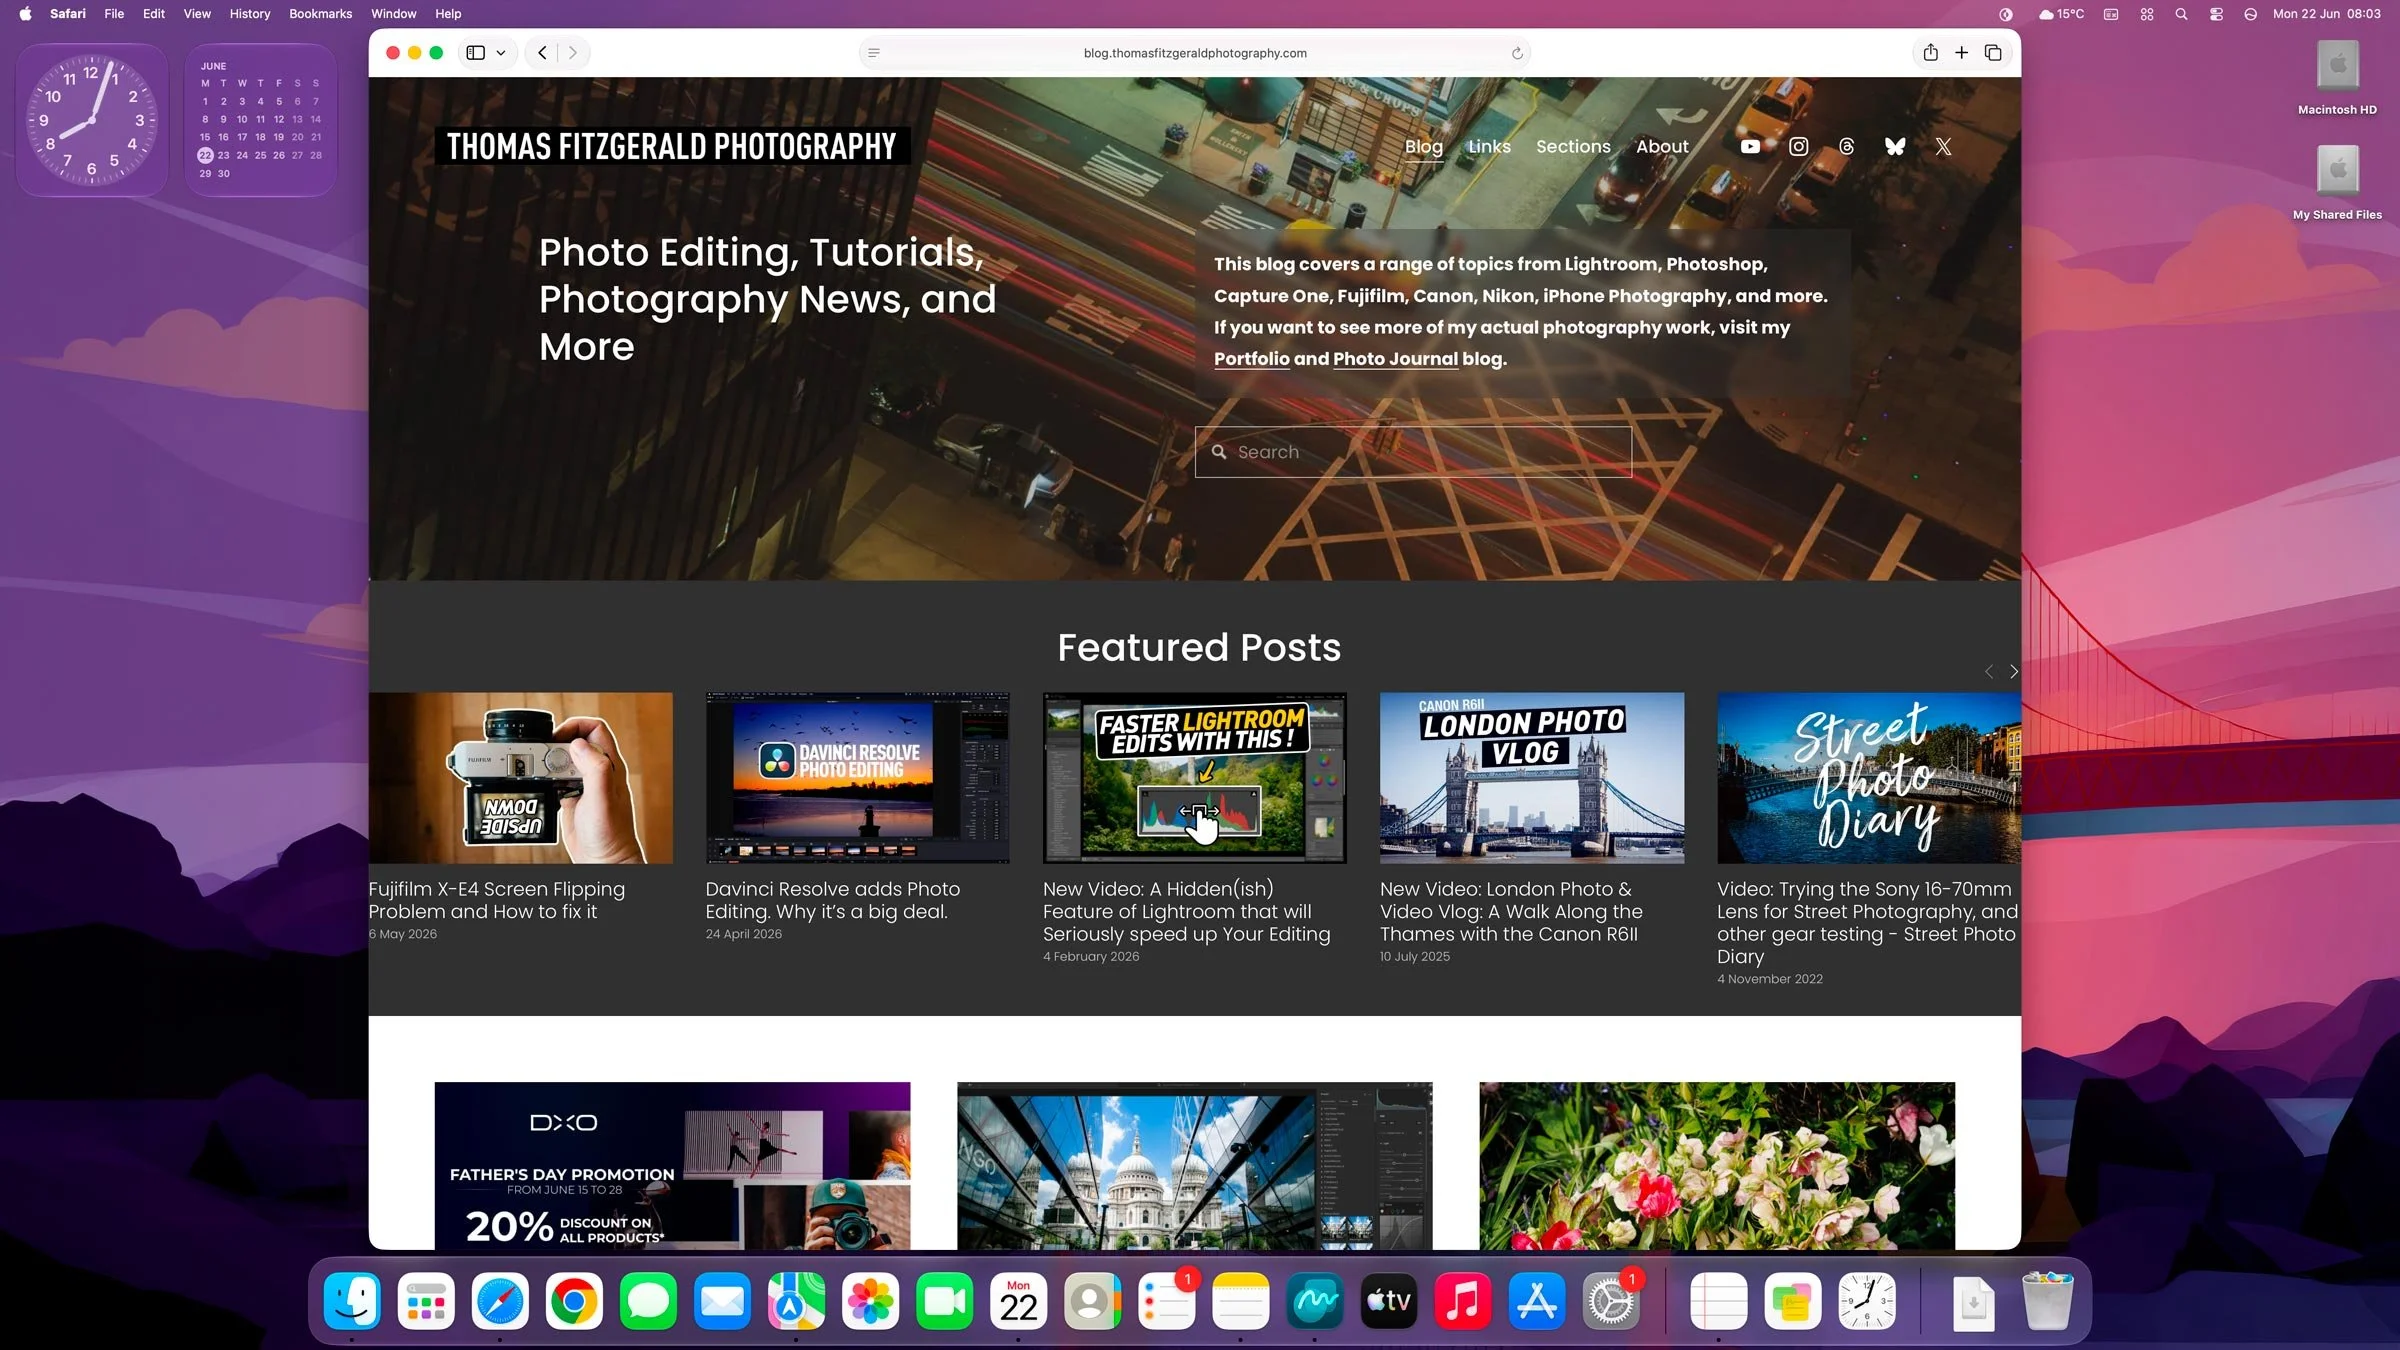This screenshot has width=2400, height=1350.
Task: Show previous Featured Posts with left chevron
Action: point(1988,672)
